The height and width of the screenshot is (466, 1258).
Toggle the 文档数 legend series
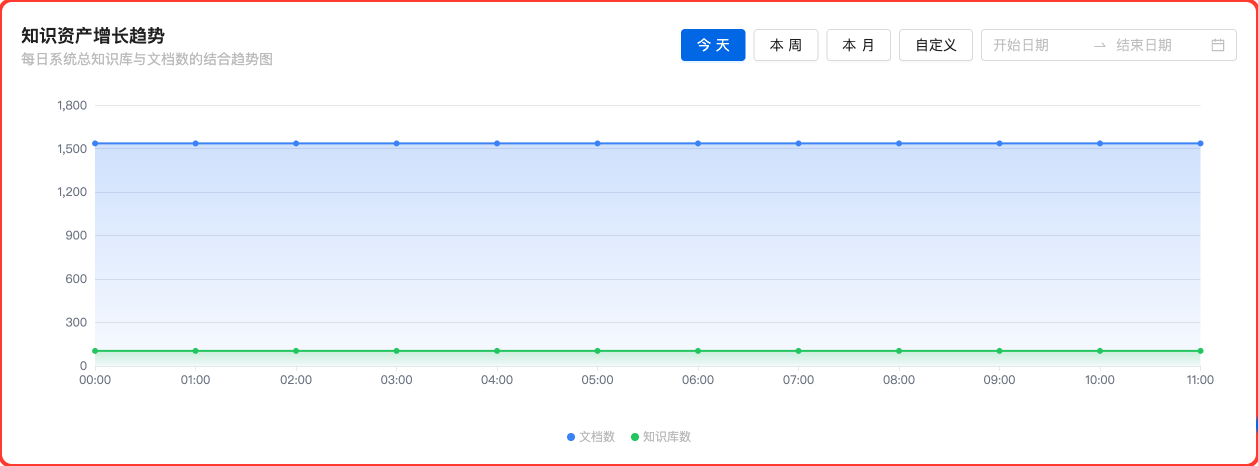pyautogui.click(x=597, y=437)
